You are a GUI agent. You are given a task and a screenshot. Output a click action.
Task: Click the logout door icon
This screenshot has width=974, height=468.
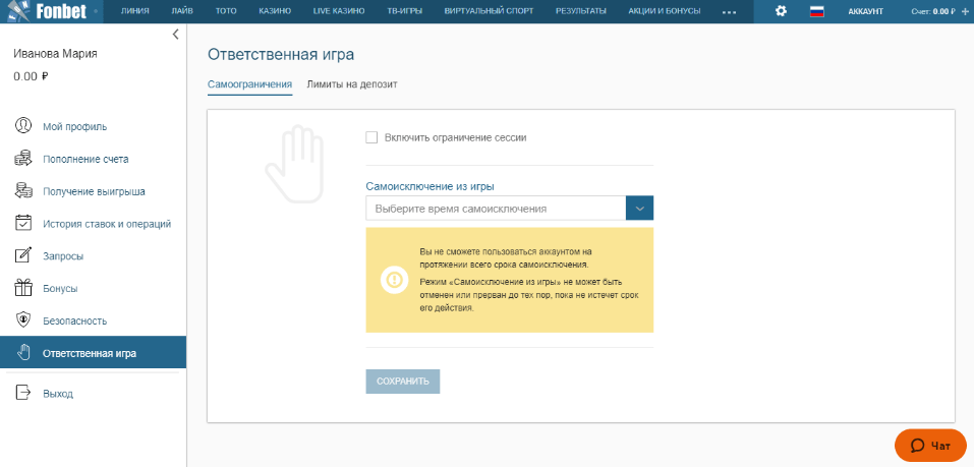pyautogui.click(x=23, y=393)
